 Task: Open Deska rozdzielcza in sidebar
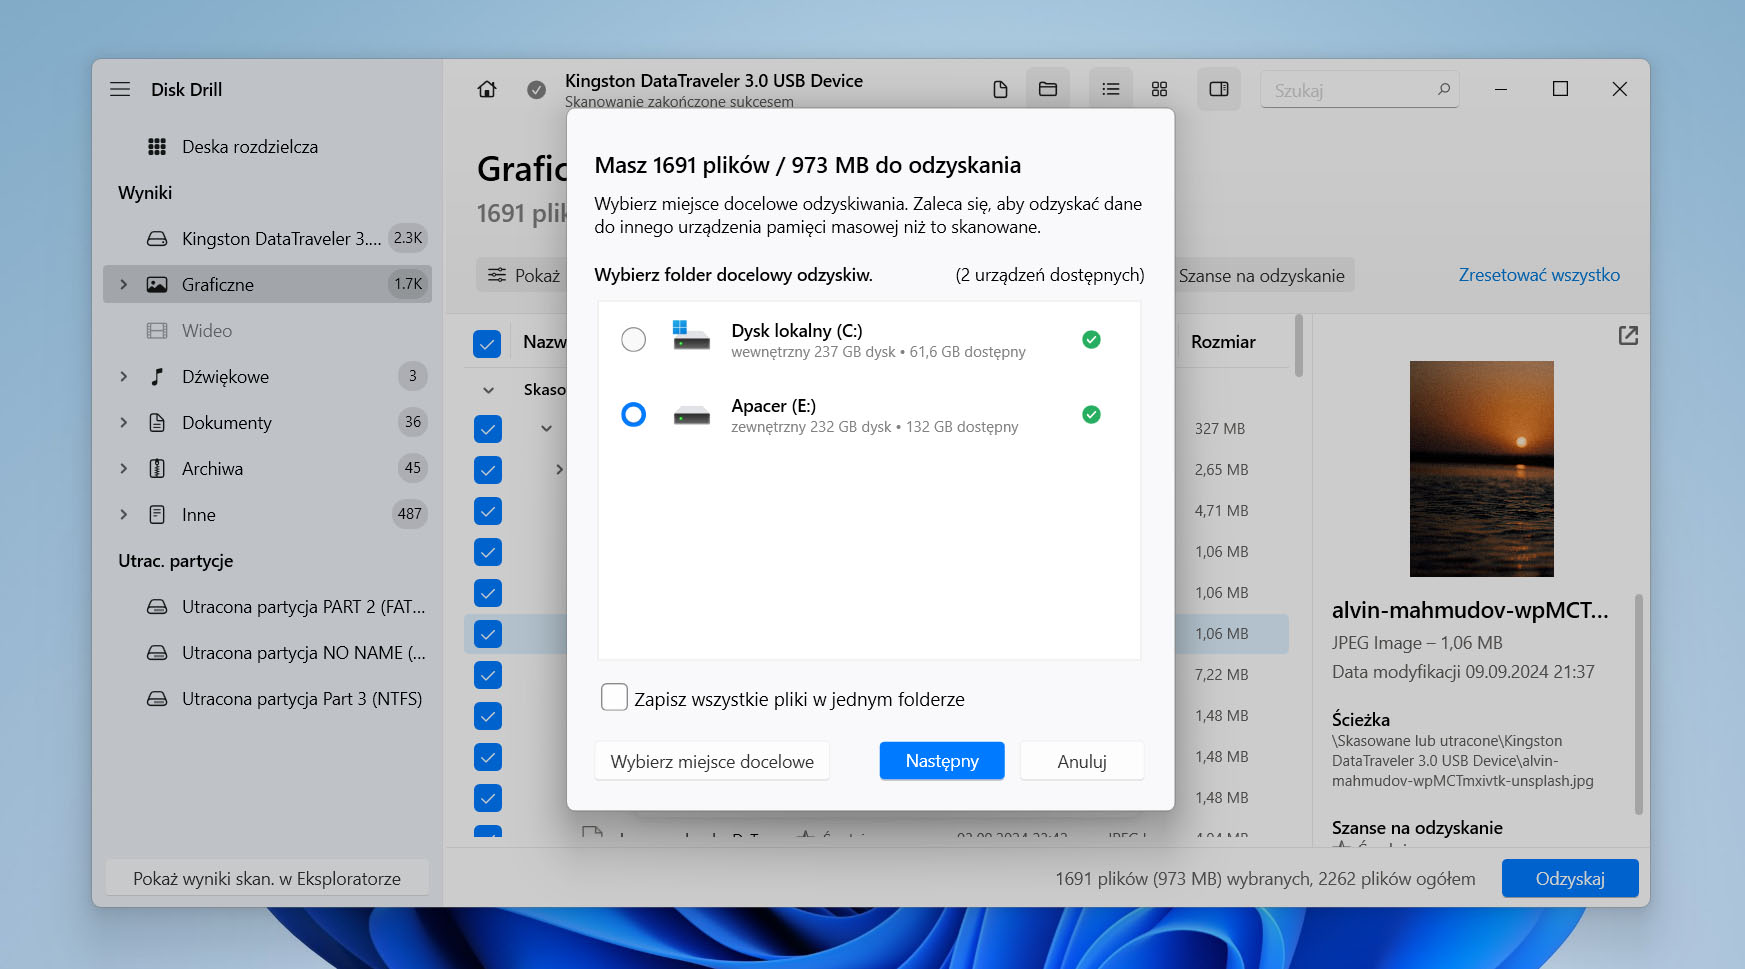click(267, 147)
